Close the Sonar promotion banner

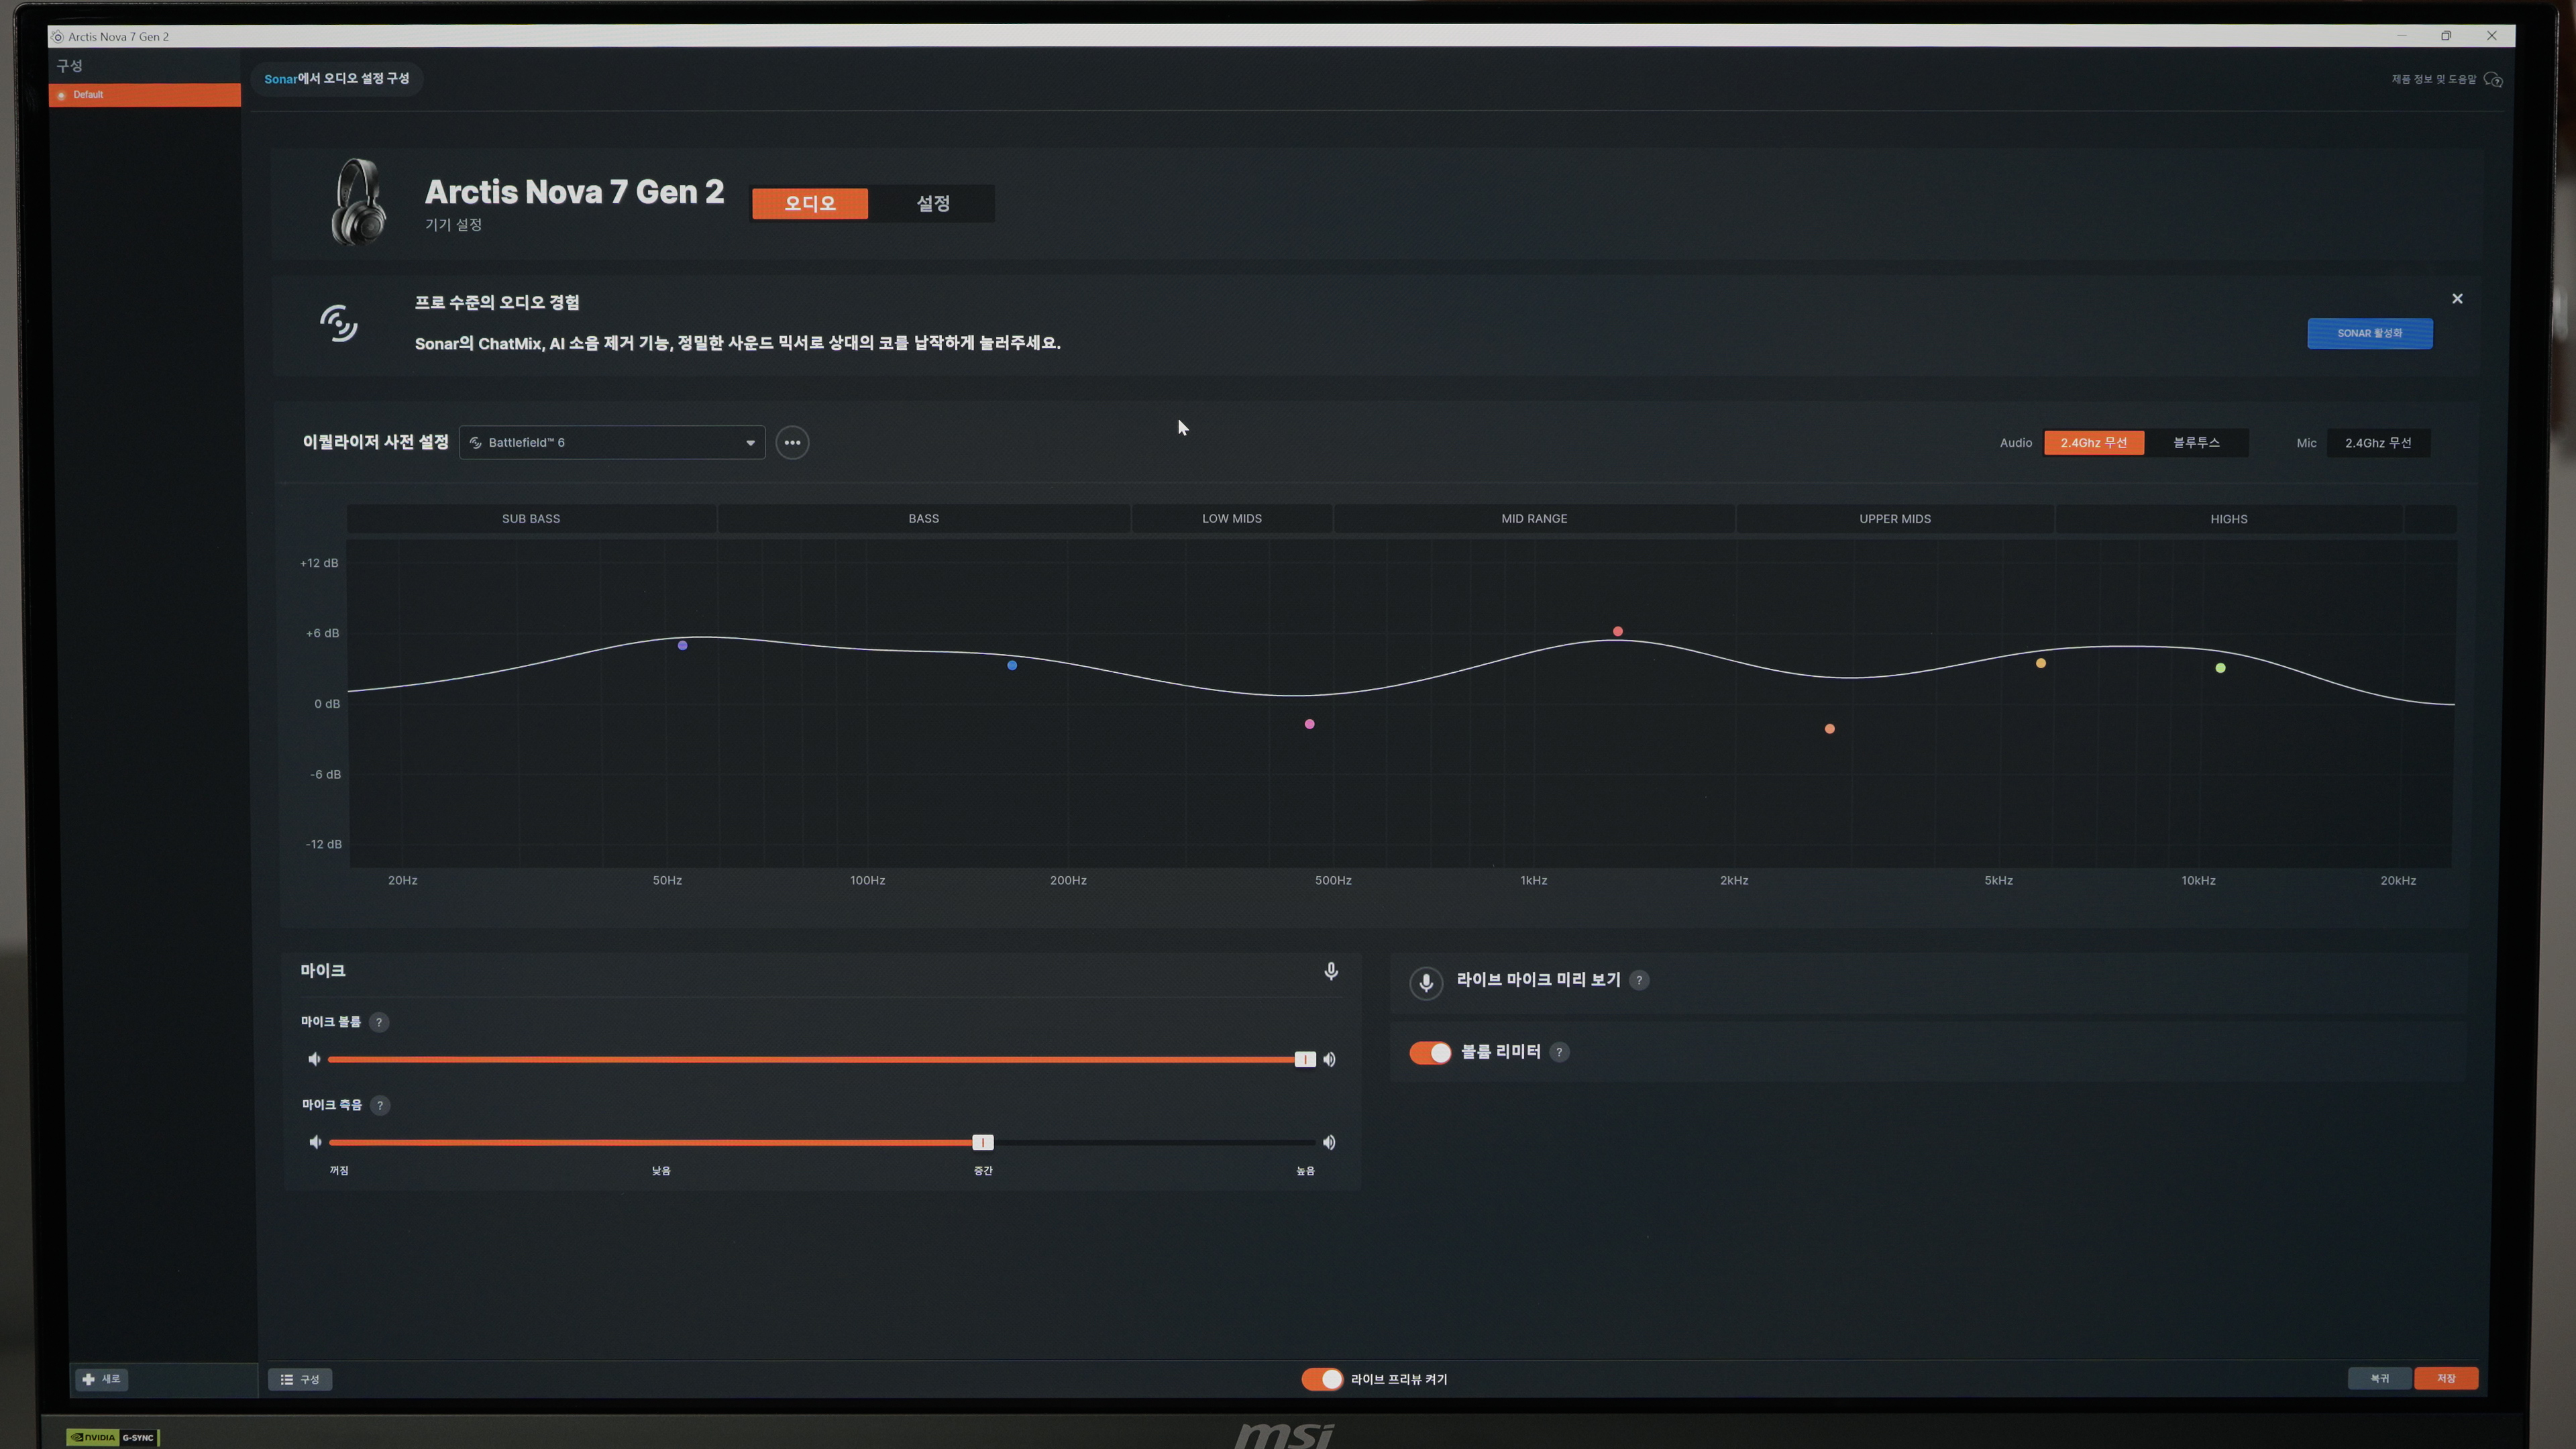(x=2457, y=299)
